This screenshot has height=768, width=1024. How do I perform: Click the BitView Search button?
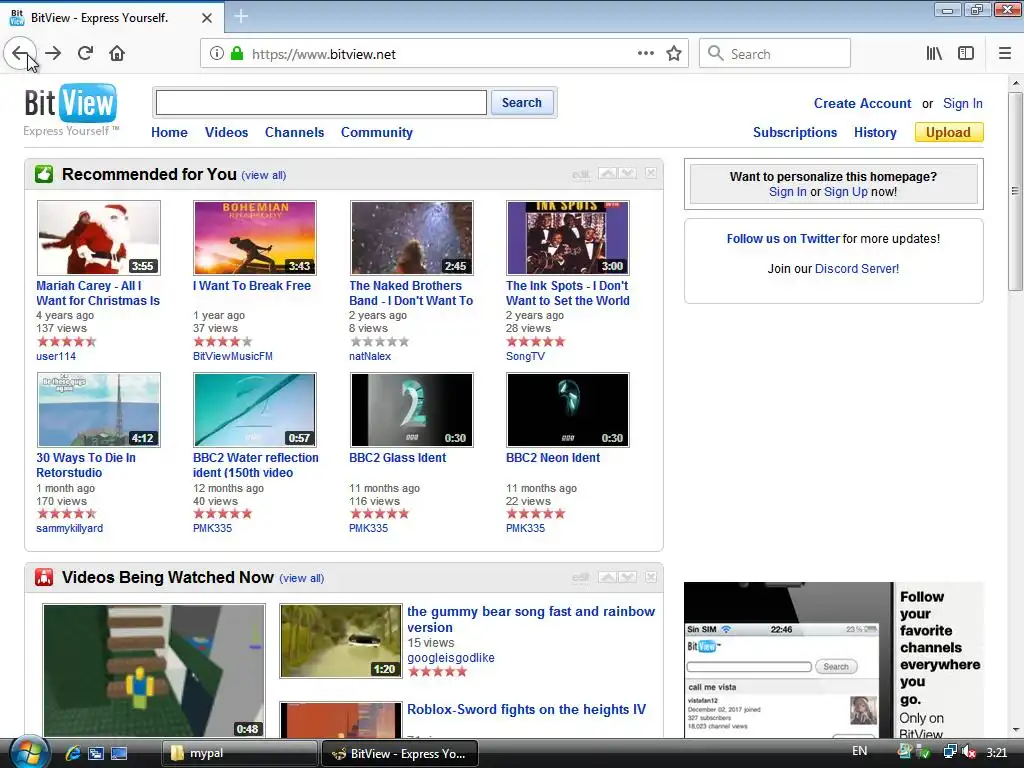click(522, 103)
